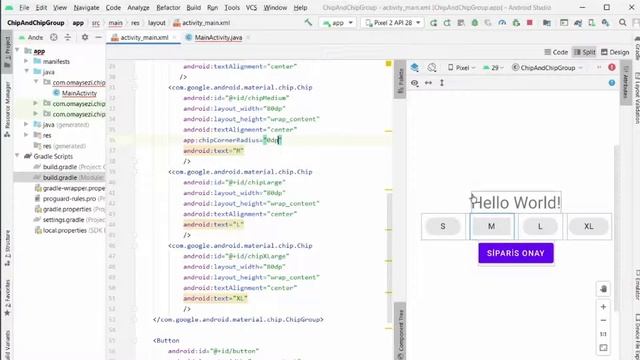Stop the running app with red square
Viewport: 640px width, 360px height.
point(530,23)
